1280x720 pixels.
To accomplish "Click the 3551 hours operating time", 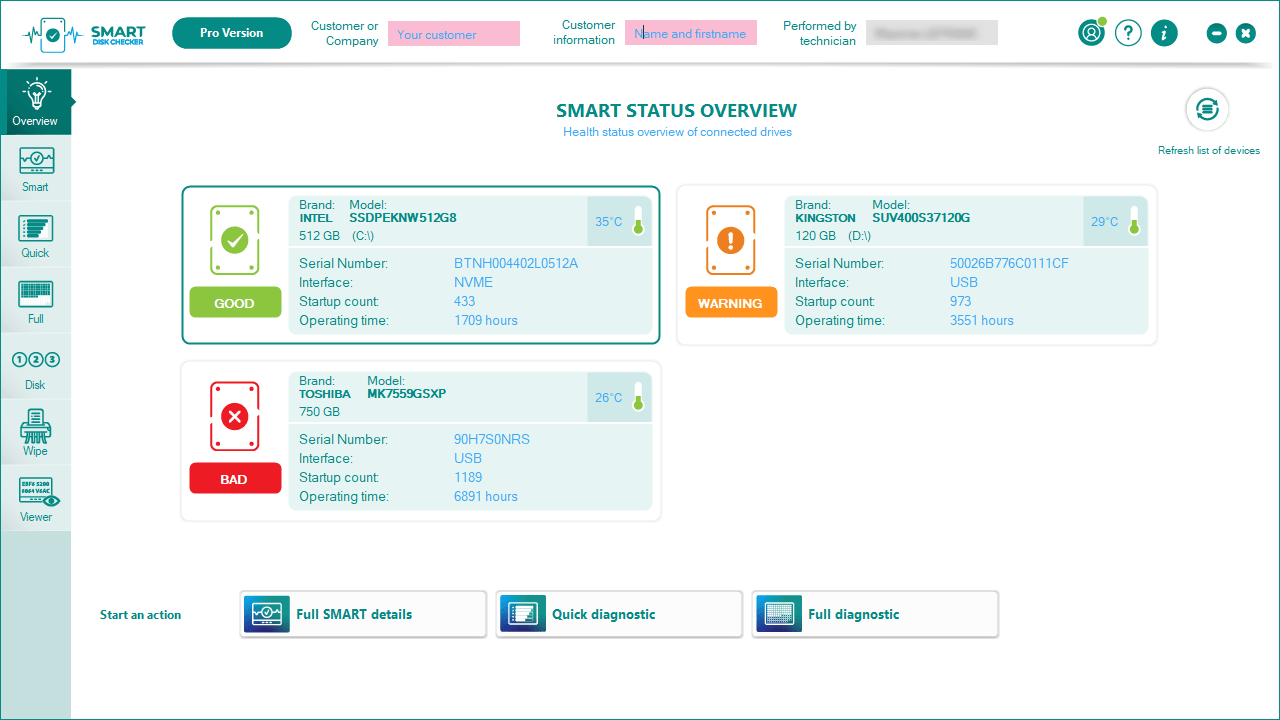I will click(x=982, y=320).
